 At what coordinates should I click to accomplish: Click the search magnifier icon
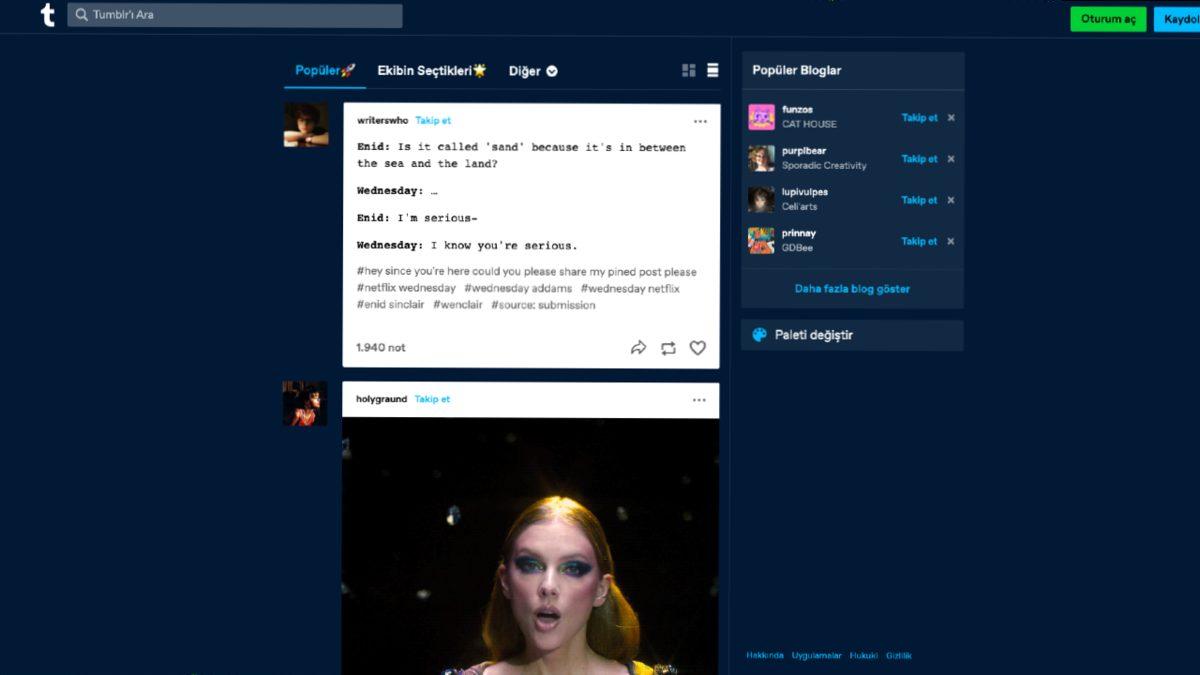click(x=80, y=15)
